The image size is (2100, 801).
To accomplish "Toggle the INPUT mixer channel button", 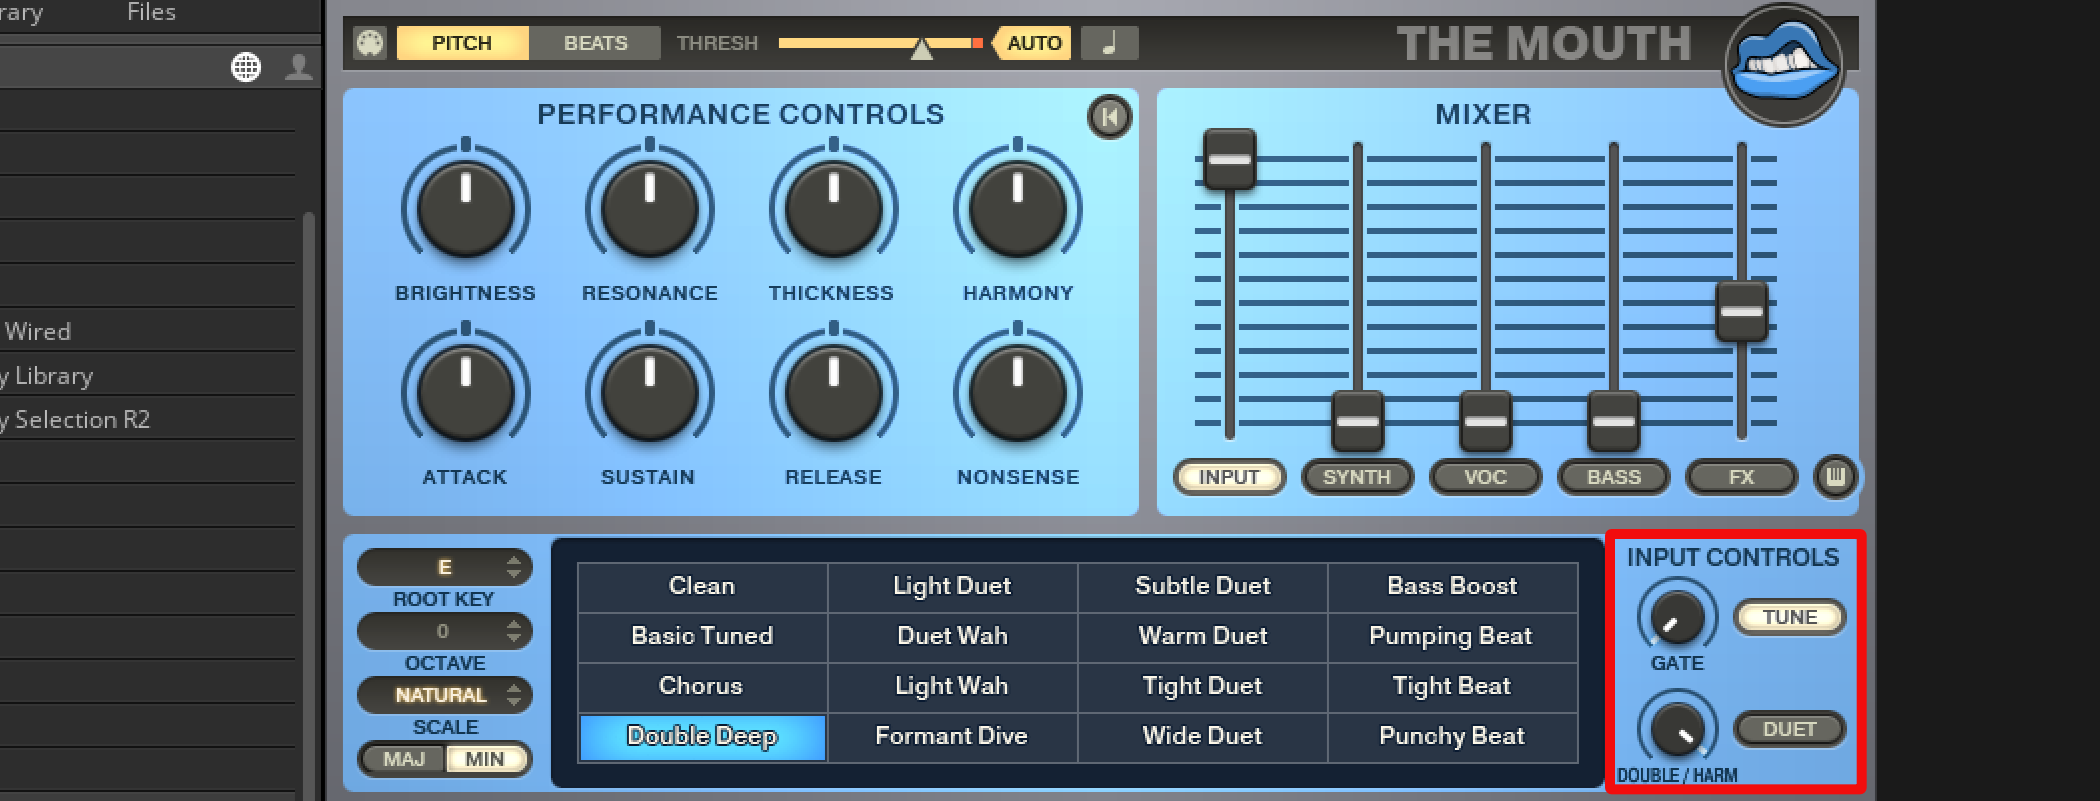I will (x=1229, y=477).
